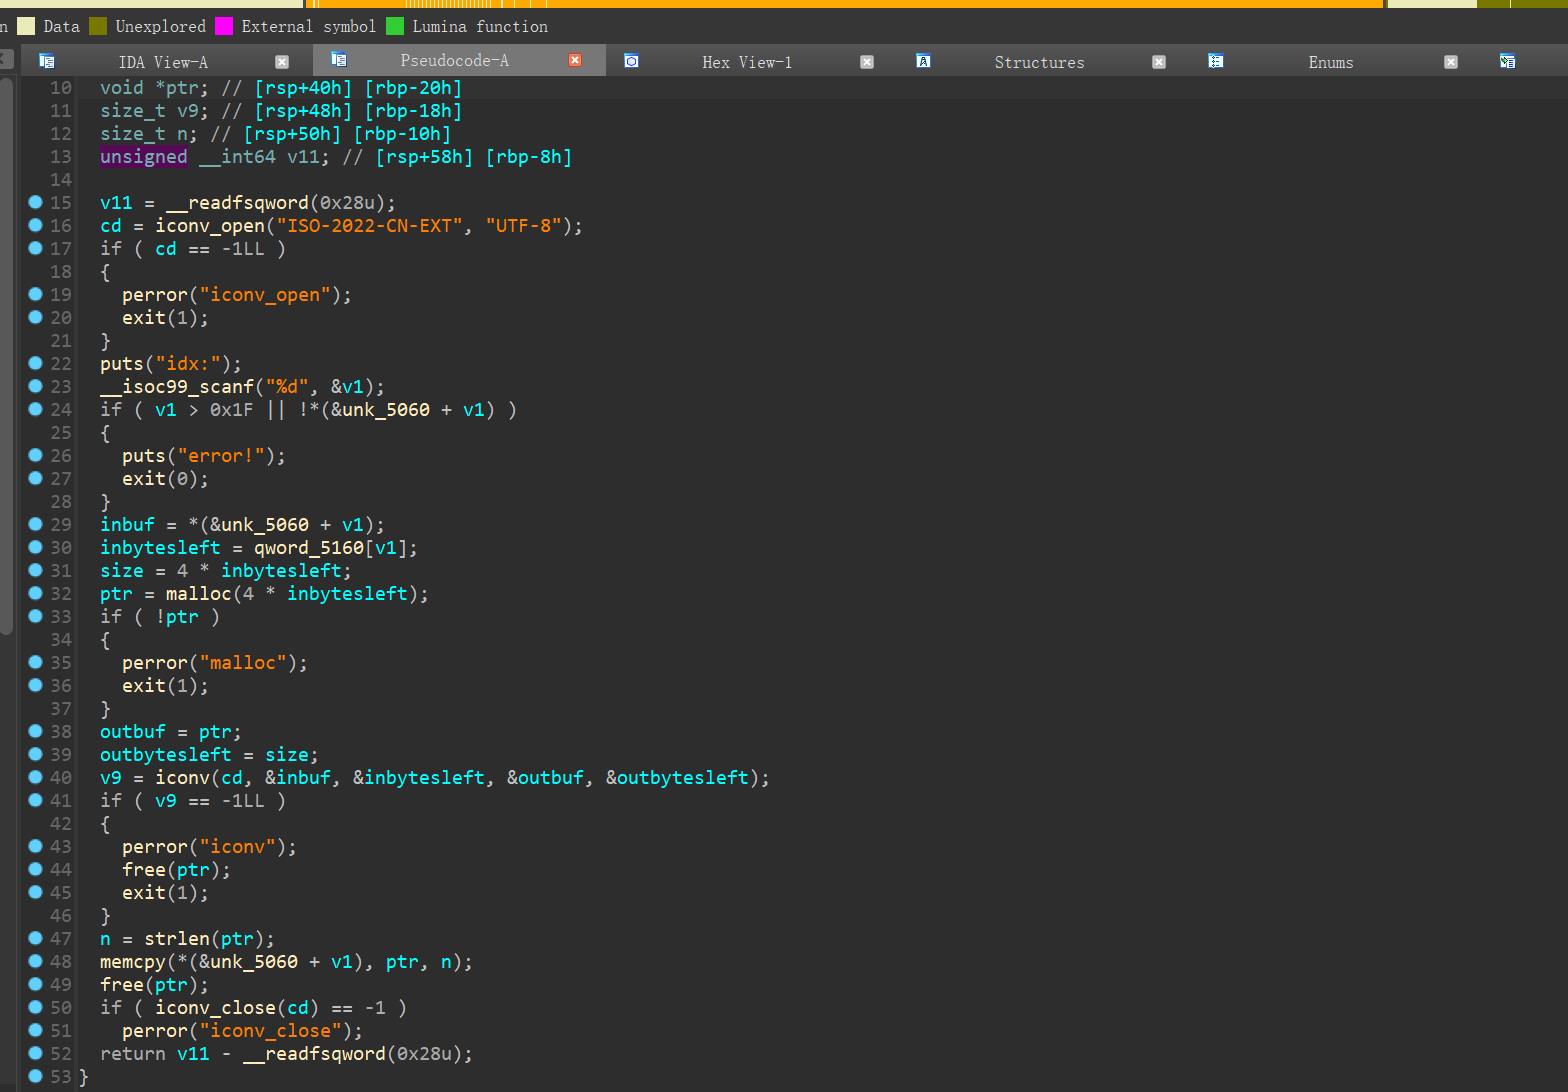The height and width of the screenshot is (1092, 1568).
Task: Click the Lumina function green swatch
Action: click(395, 26)
